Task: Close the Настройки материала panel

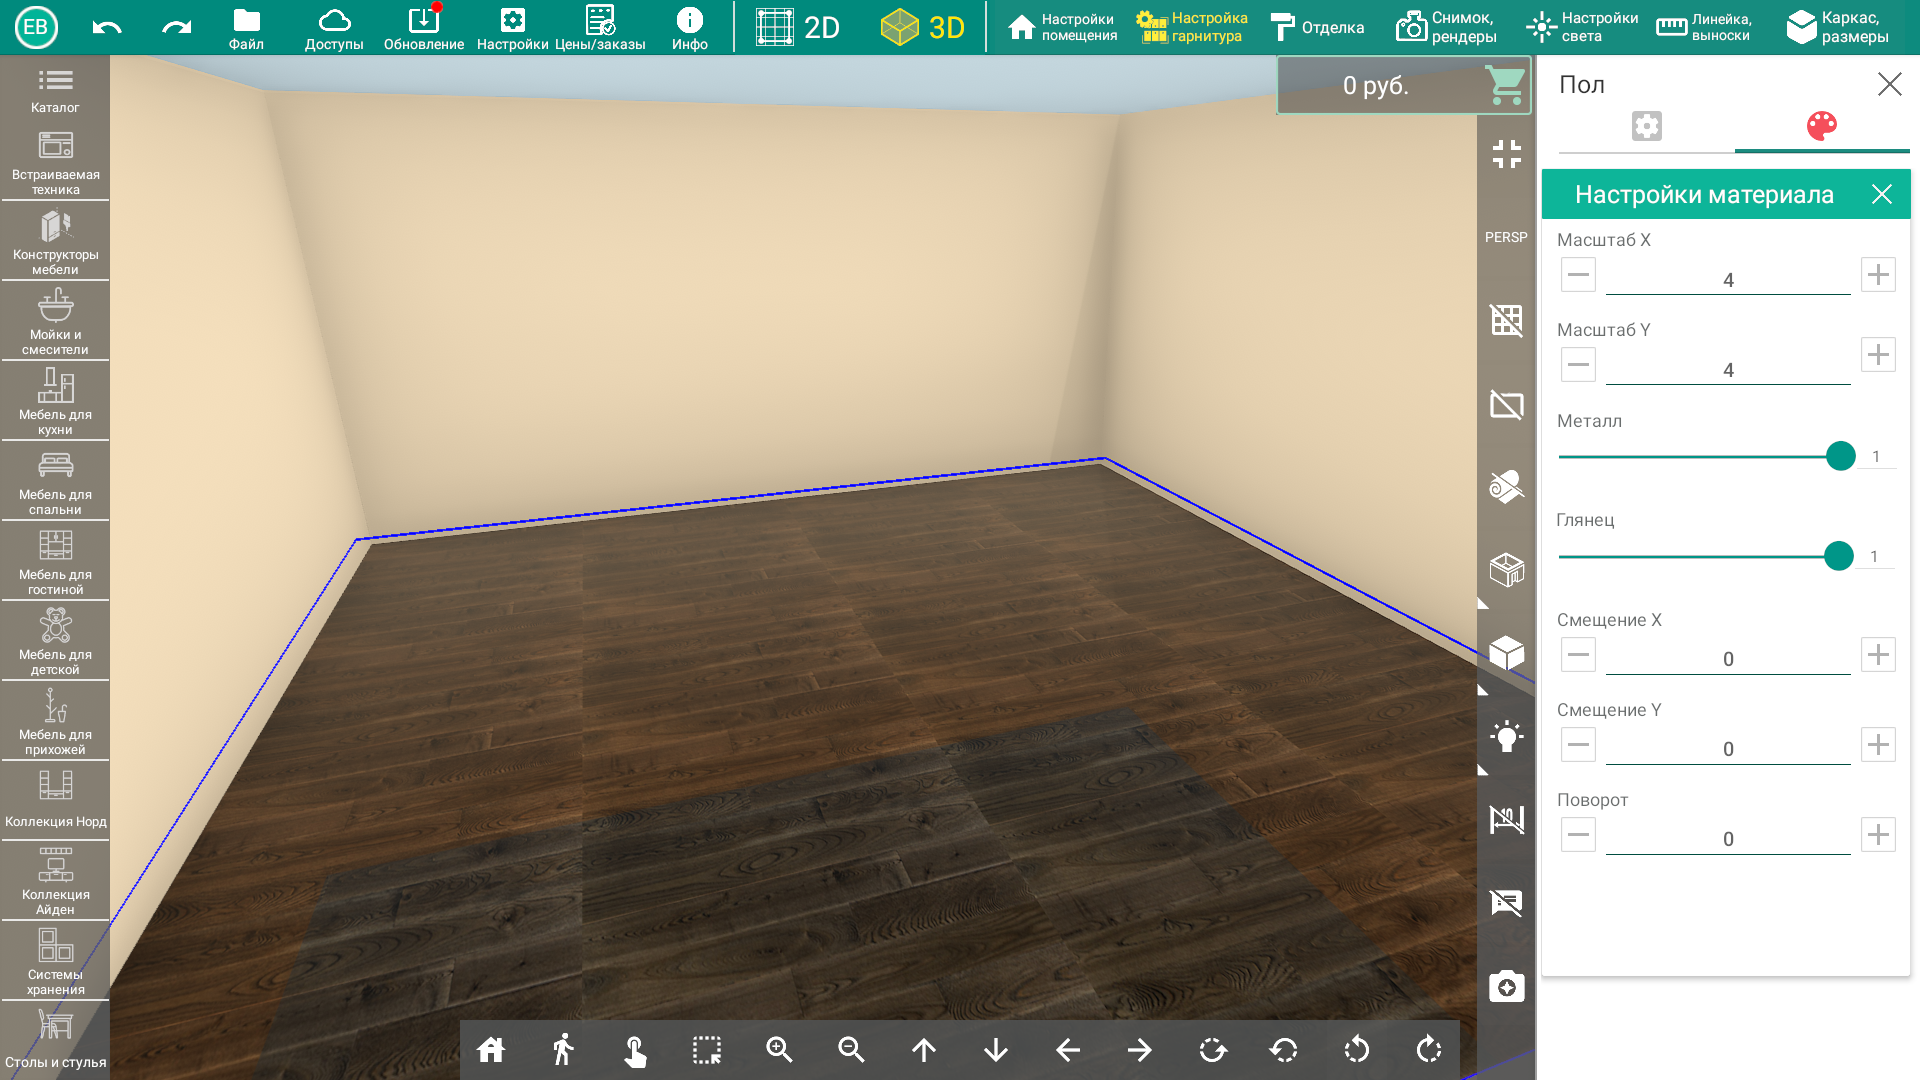Action: 1883,194
